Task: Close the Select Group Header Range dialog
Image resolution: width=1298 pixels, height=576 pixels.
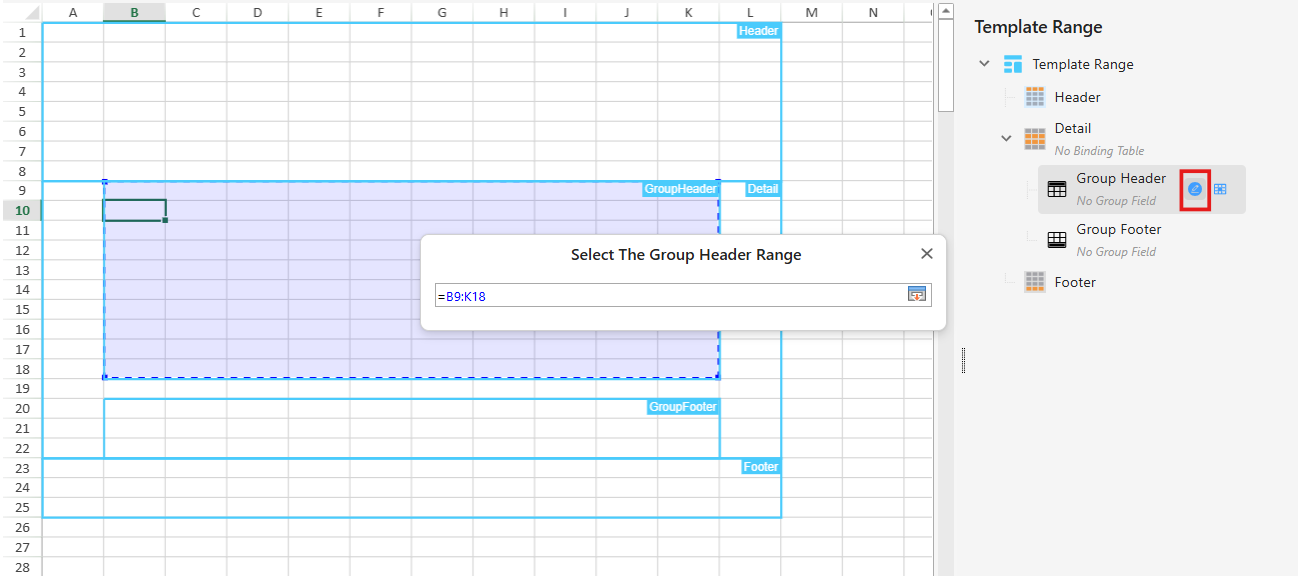Action: (x=926, y=254)
